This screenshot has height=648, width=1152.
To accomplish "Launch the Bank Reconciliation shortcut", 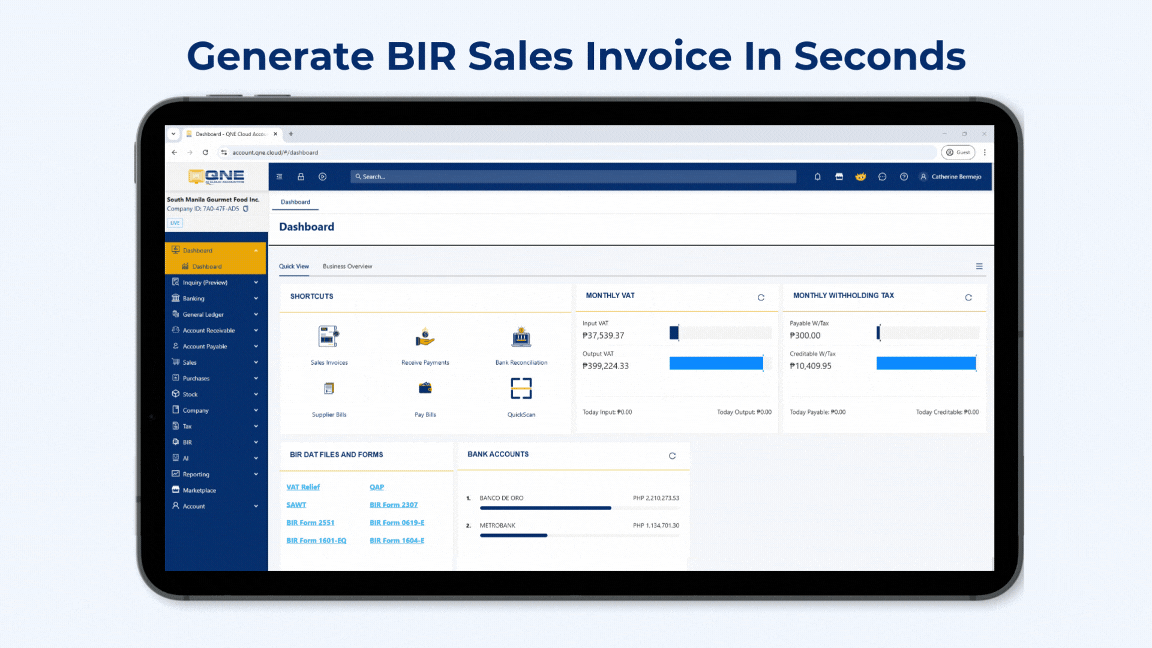I will click(x=521, y=338).
